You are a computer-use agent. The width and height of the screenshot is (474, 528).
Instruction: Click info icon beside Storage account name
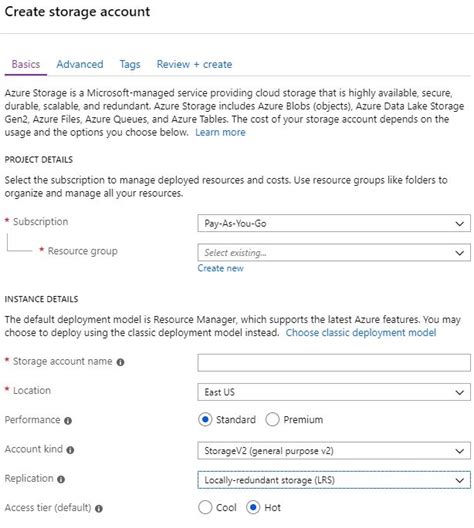120,362
